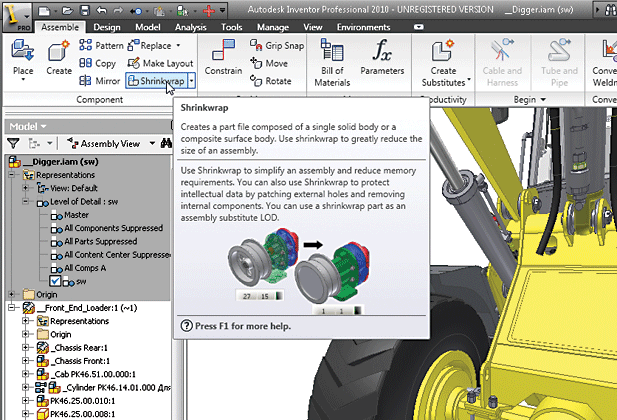Image resolution: width=617 pixels, height=420 pixels.
Task: Select the Copy component tool
Action: (x=97, y=63)
